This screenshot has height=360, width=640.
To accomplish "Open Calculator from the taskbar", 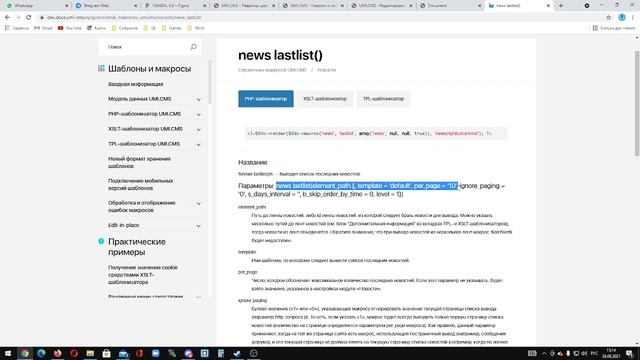I will [x=221, y=353].
